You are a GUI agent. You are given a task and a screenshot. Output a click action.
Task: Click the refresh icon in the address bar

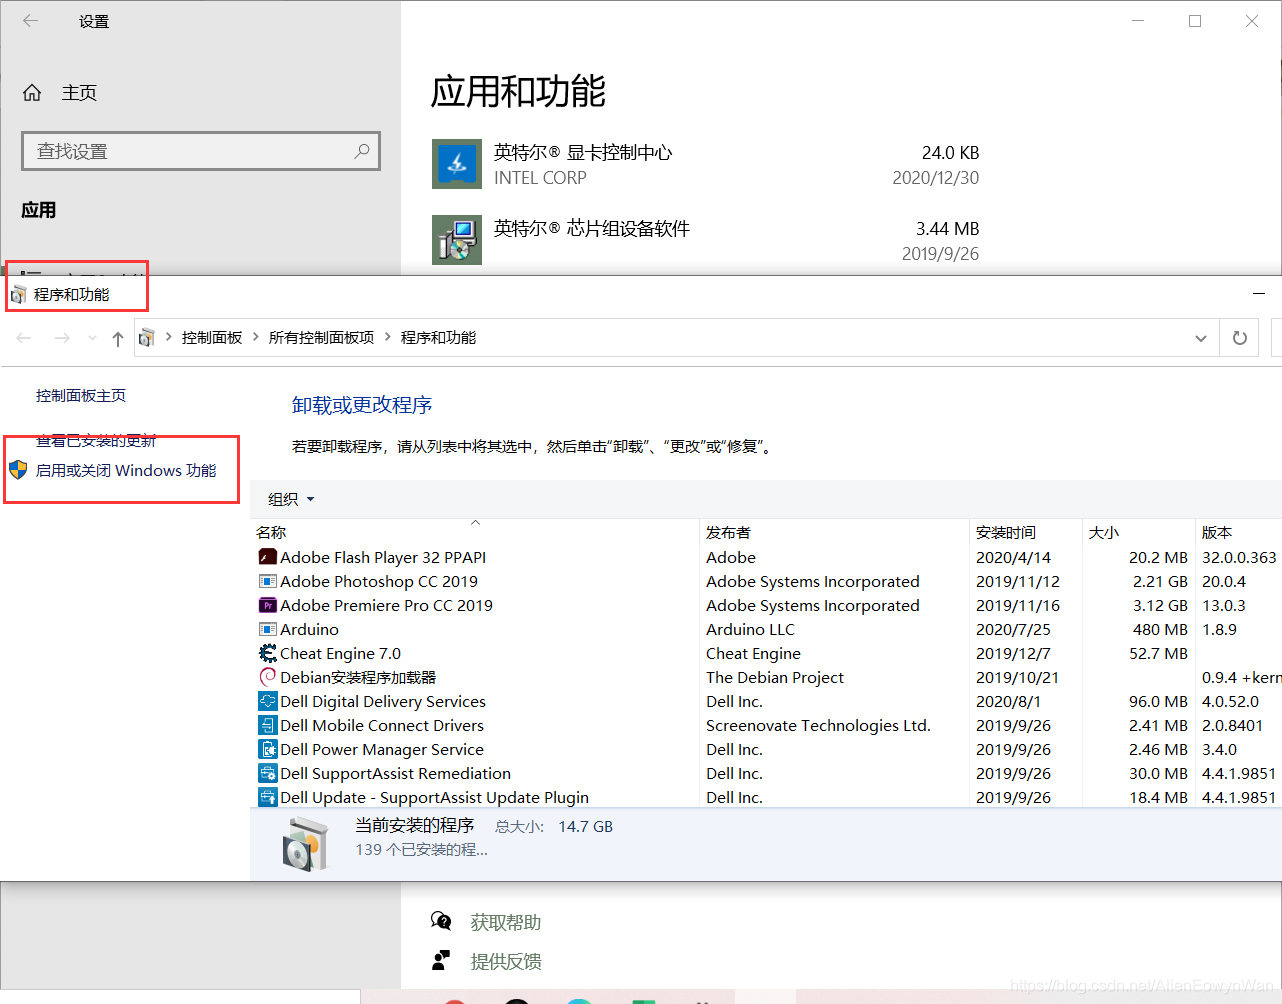[1238, 337]
